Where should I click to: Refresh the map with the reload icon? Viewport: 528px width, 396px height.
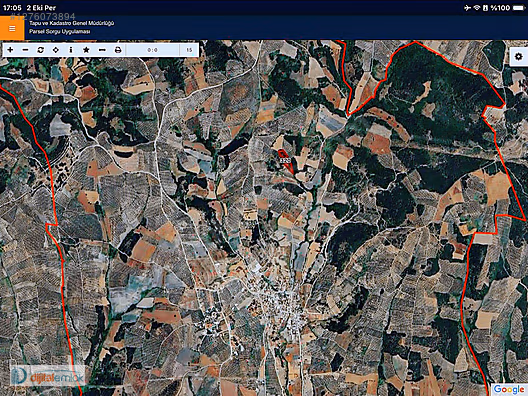coord(40,50)
